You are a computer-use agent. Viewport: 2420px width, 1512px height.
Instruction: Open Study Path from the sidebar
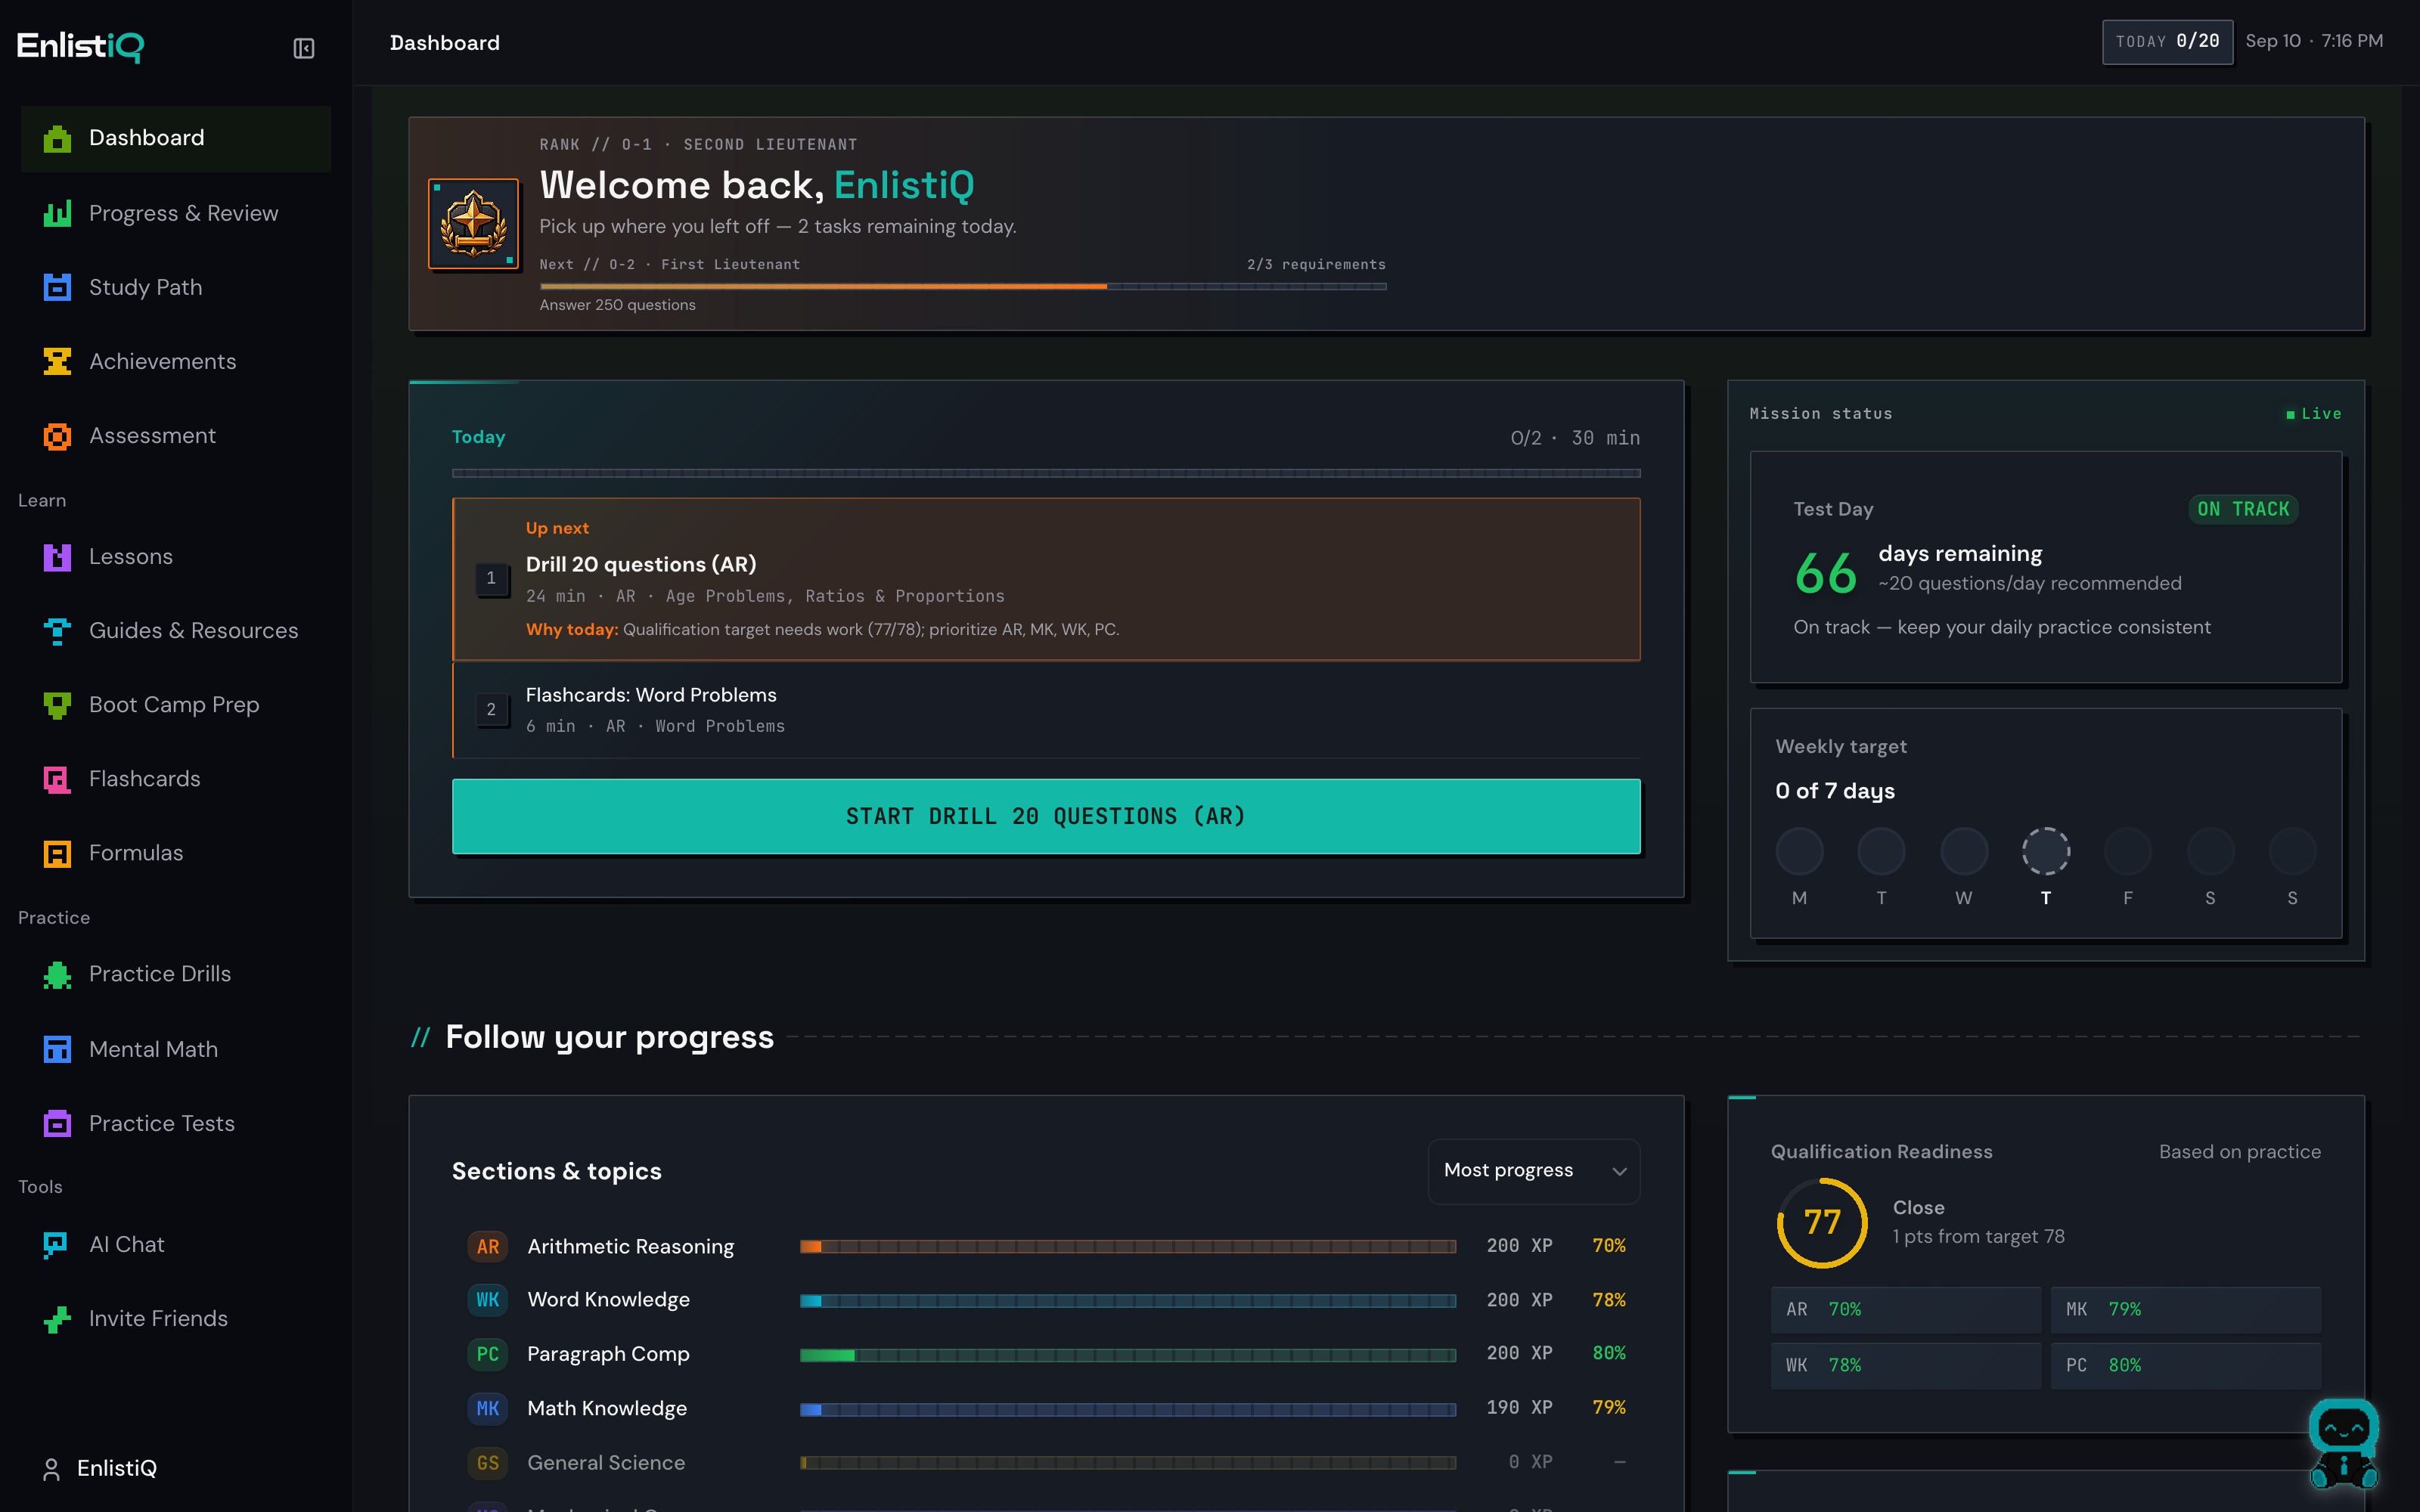[176, 287]
